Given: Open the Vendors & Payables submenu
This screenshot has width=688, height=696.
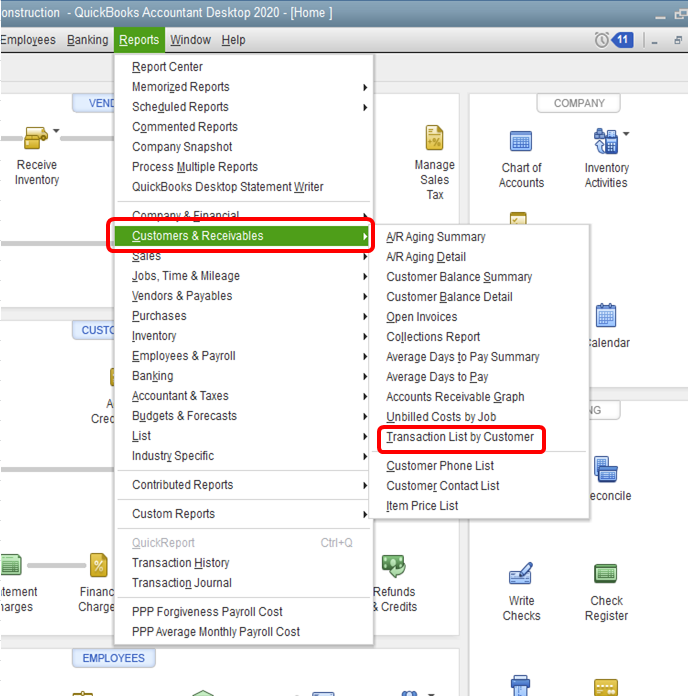Looking at the screenshot, I should tap(243, 296).
